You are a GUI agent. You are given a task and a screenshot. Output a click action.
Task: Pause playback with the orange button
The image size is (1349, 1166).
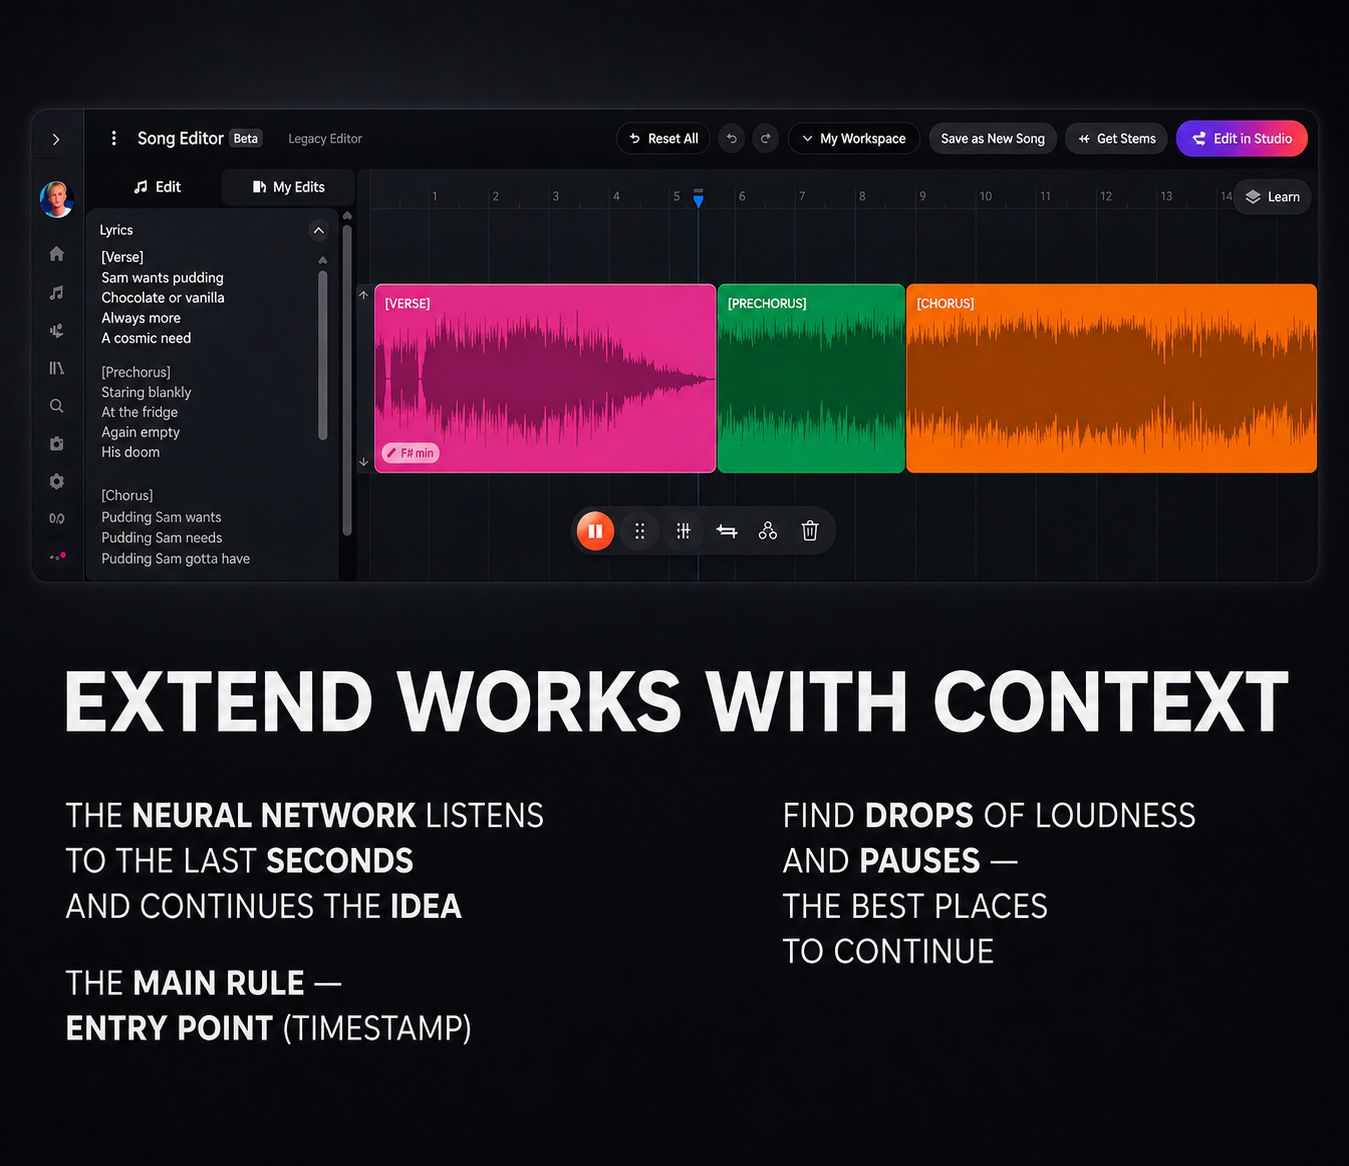[x=595, y=531]
